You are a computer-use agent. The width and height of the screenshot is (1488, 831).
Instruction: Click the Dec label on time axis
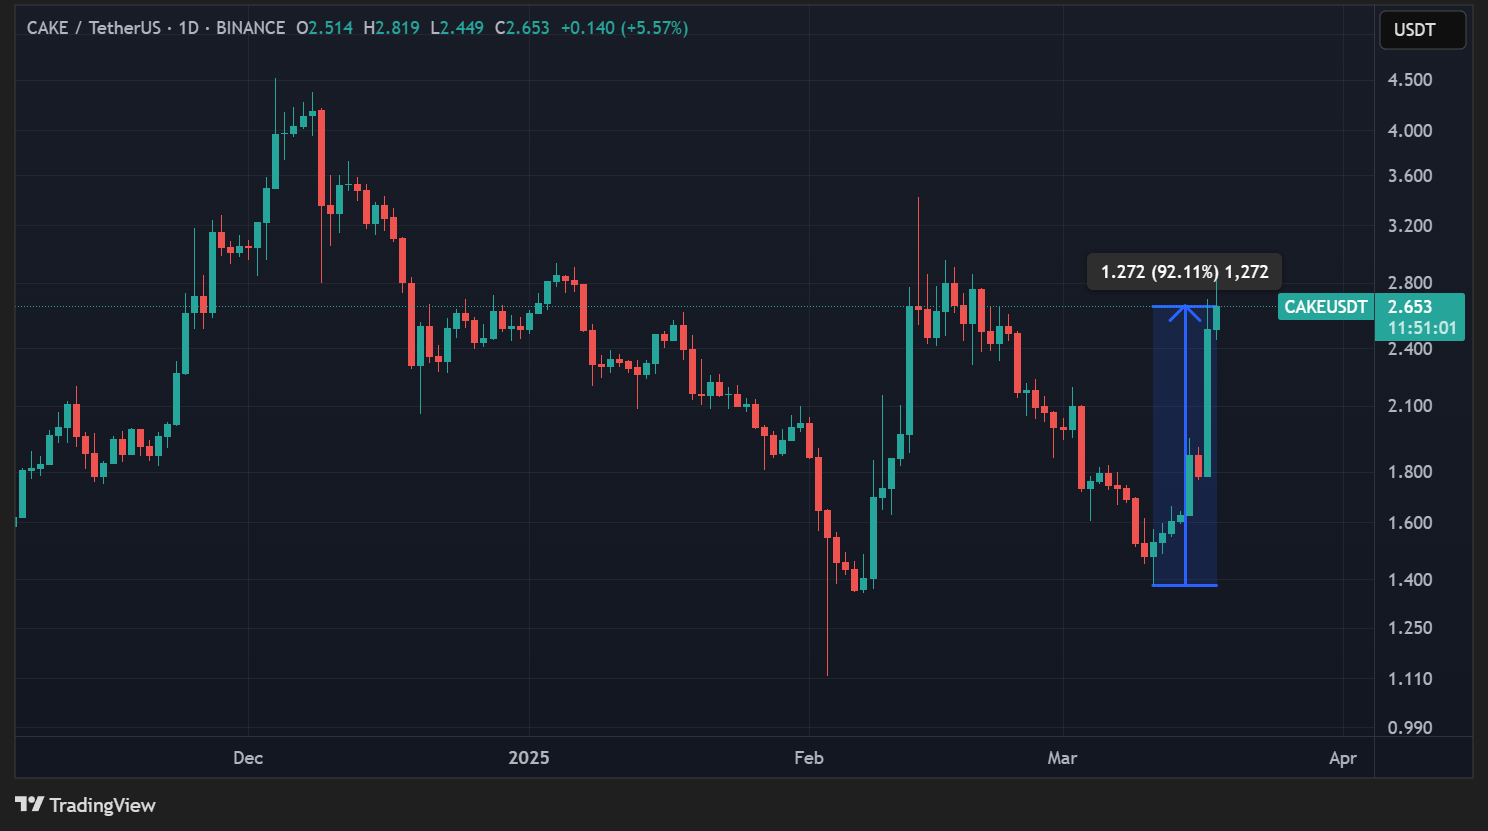tap(248, 758)
